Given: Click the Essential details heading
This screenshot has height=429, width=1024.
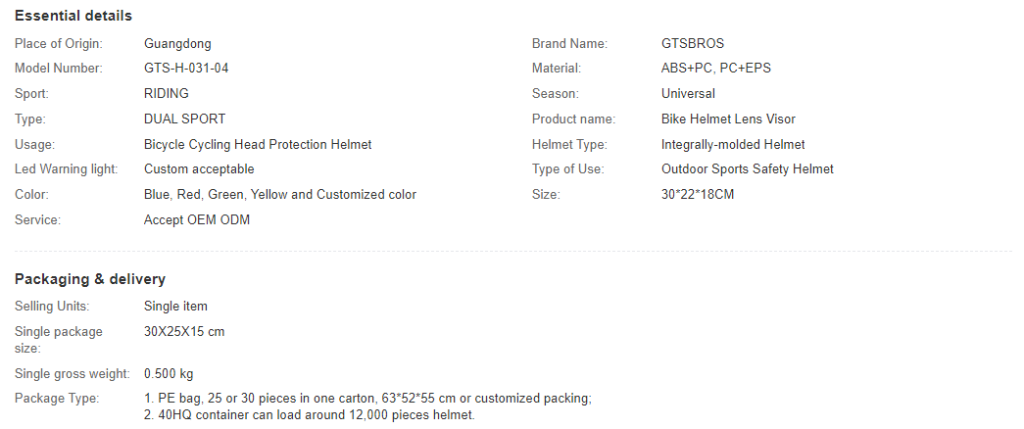Looking at the screenshot, I should point(73,16).
